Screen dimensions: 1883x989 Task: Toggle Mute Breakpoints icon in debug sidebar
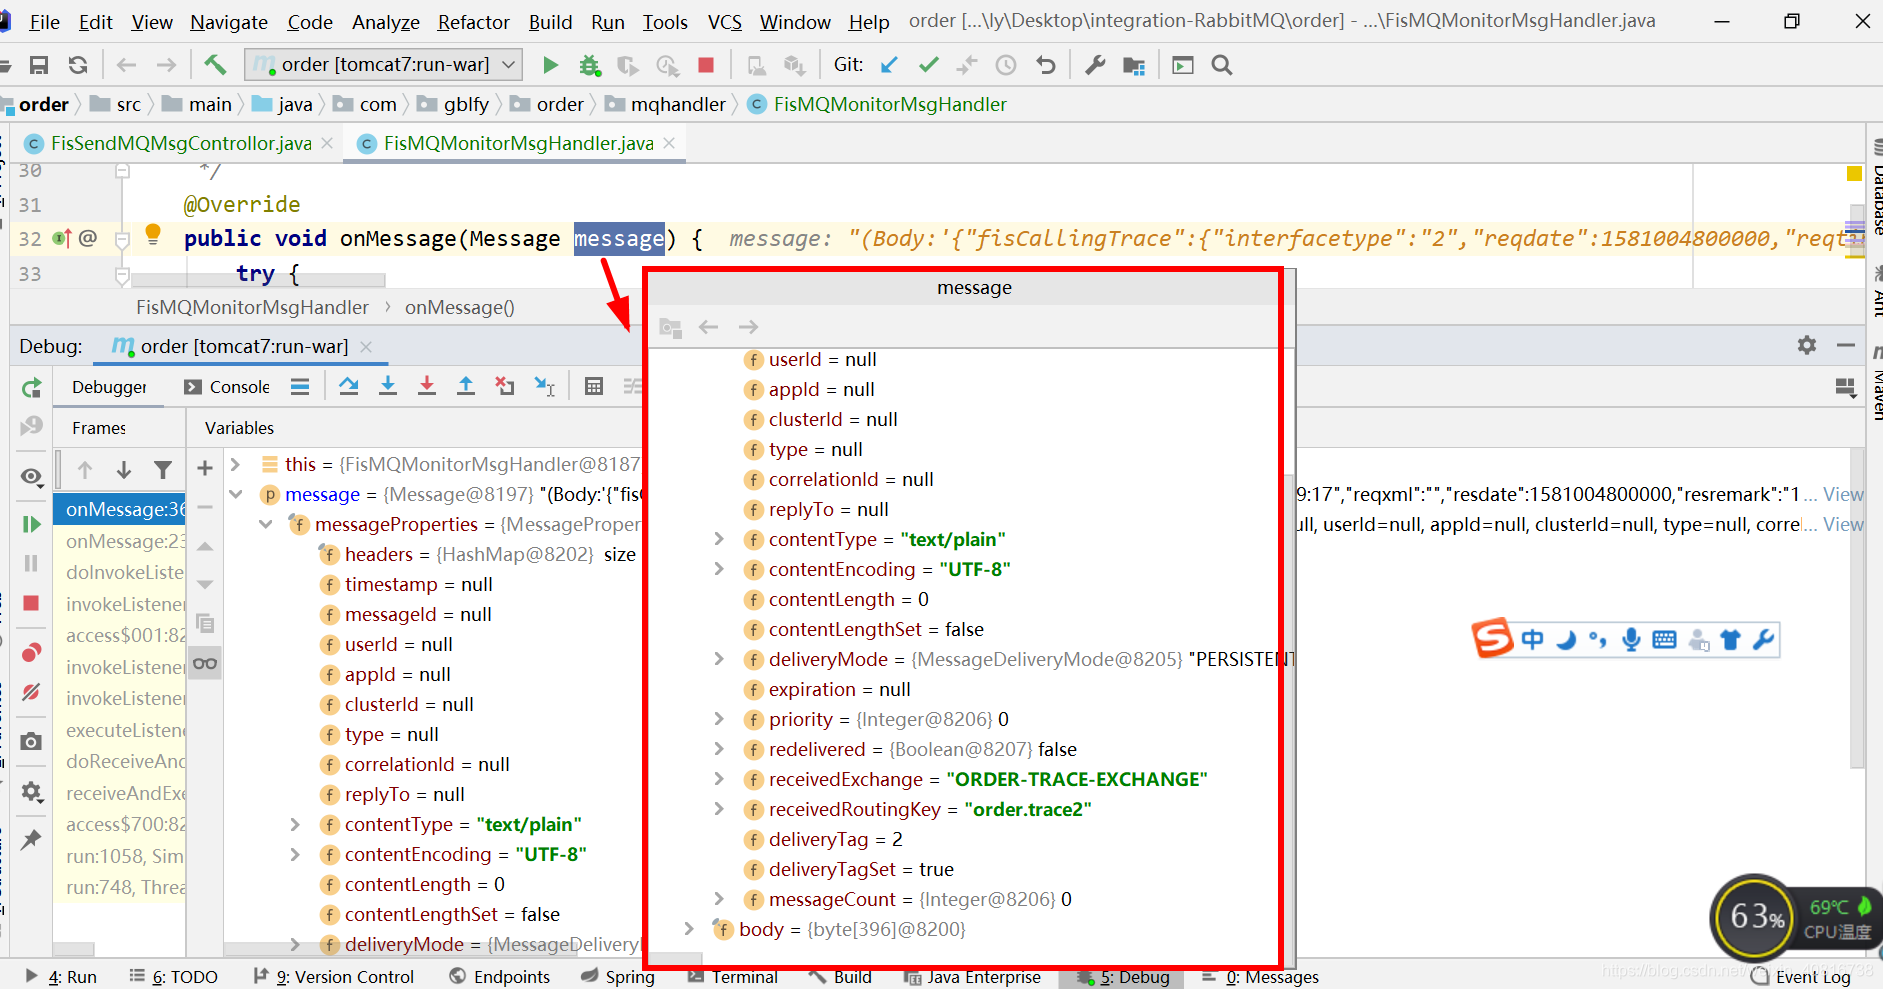tap(32, 692)
